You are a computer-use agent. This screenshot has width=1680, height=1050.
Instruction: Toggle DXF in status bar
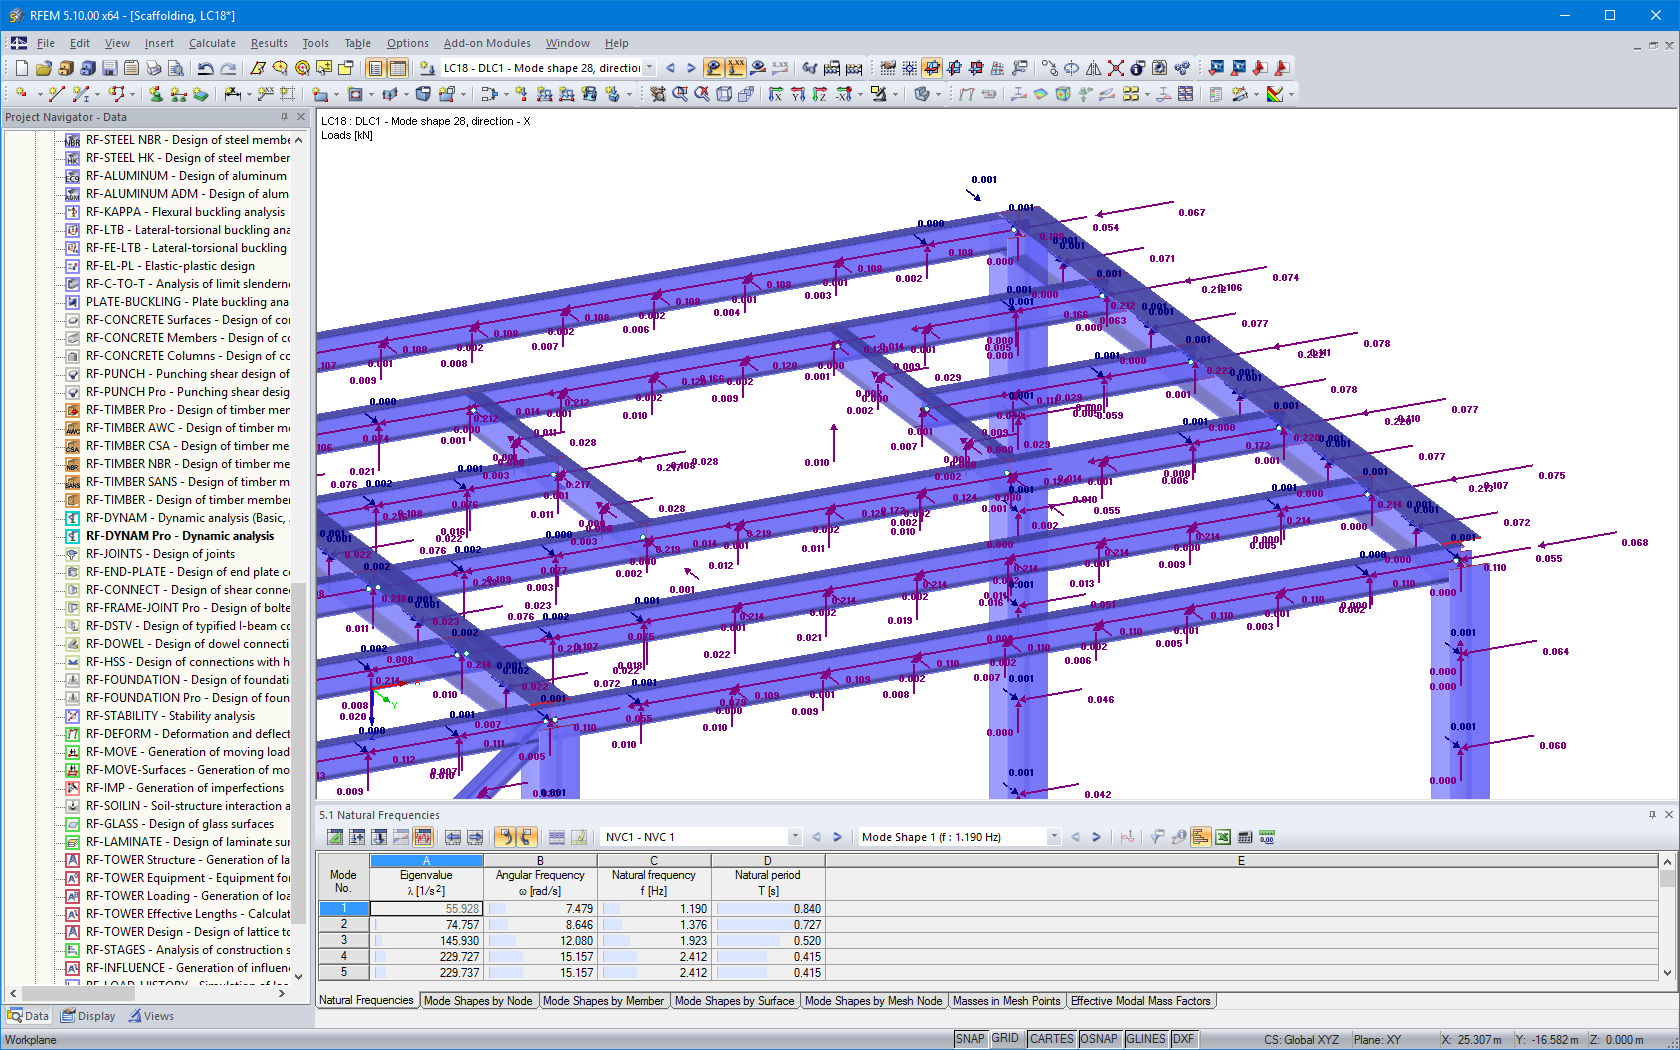tap(1184, 1039)
